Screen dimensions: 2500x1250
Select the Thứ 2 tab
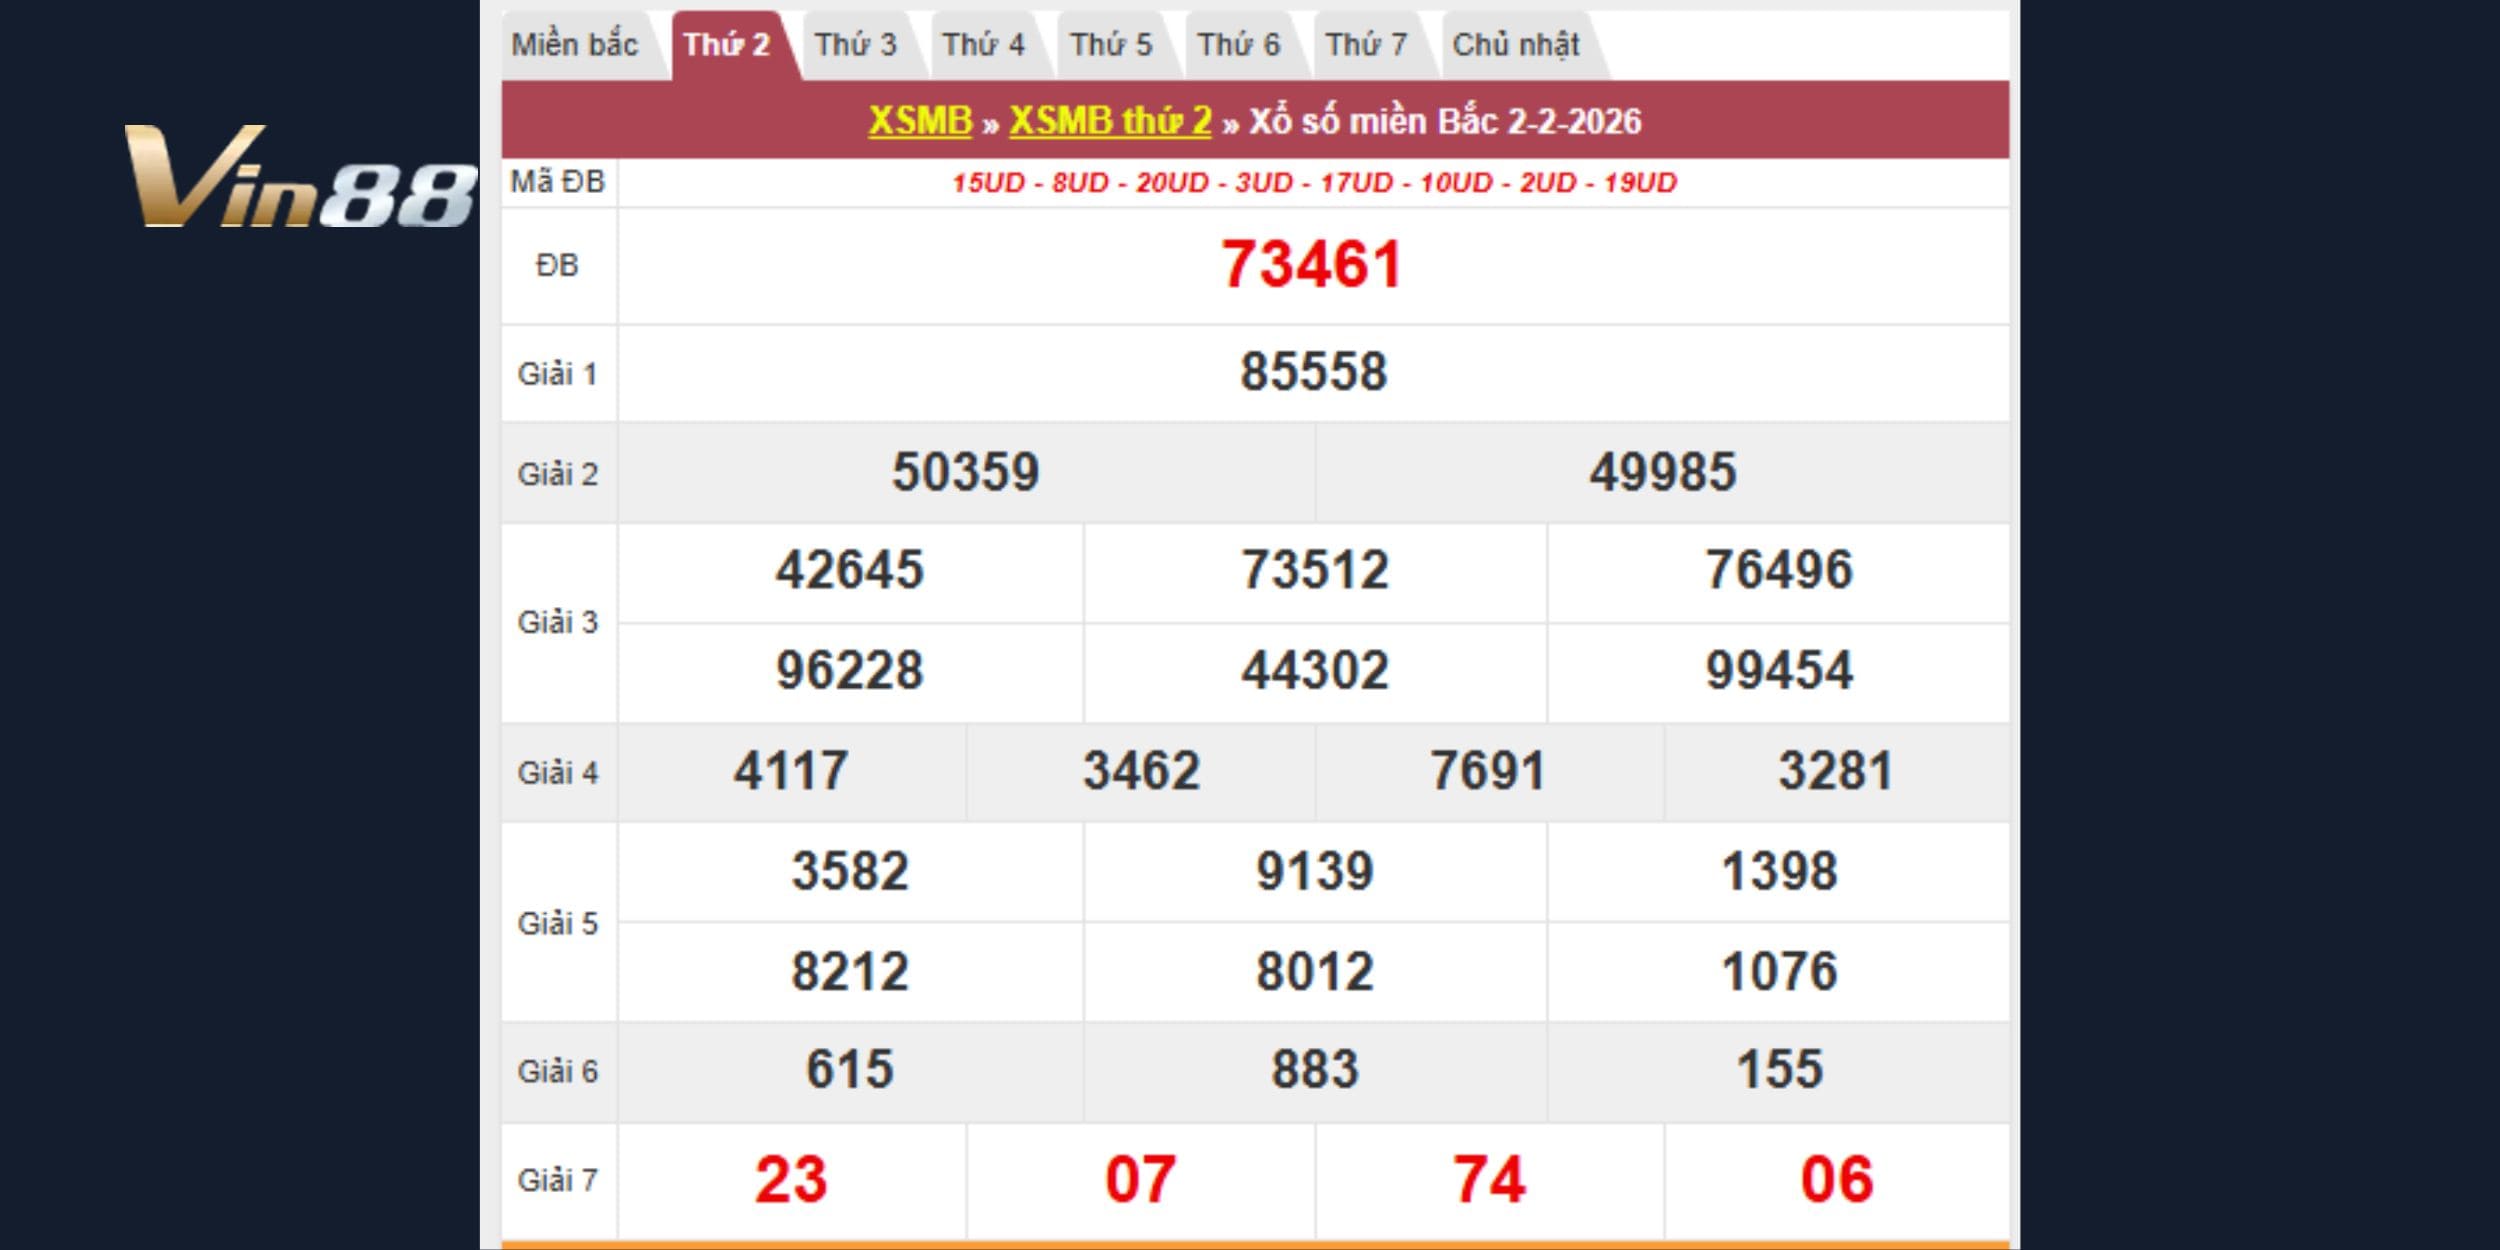727,45
